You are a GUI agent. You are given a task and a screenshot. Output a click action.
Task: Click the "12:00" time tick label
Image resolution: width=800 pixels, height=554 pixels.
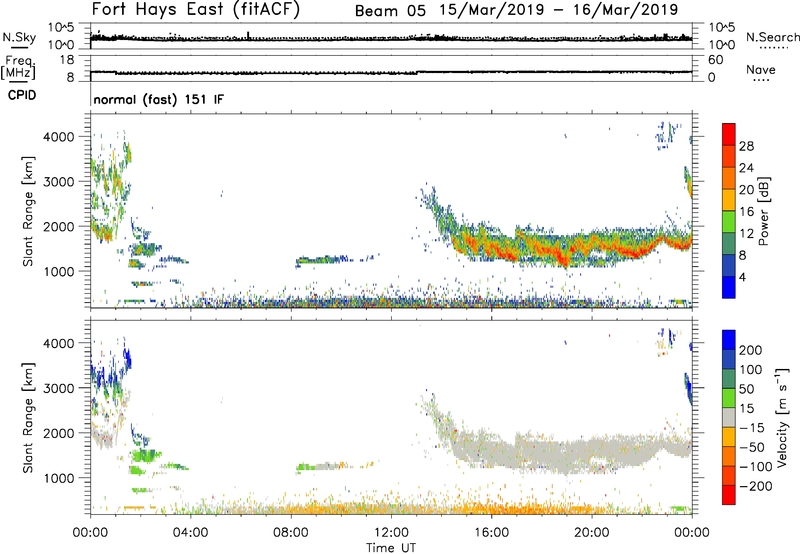(x=391, y=533)
